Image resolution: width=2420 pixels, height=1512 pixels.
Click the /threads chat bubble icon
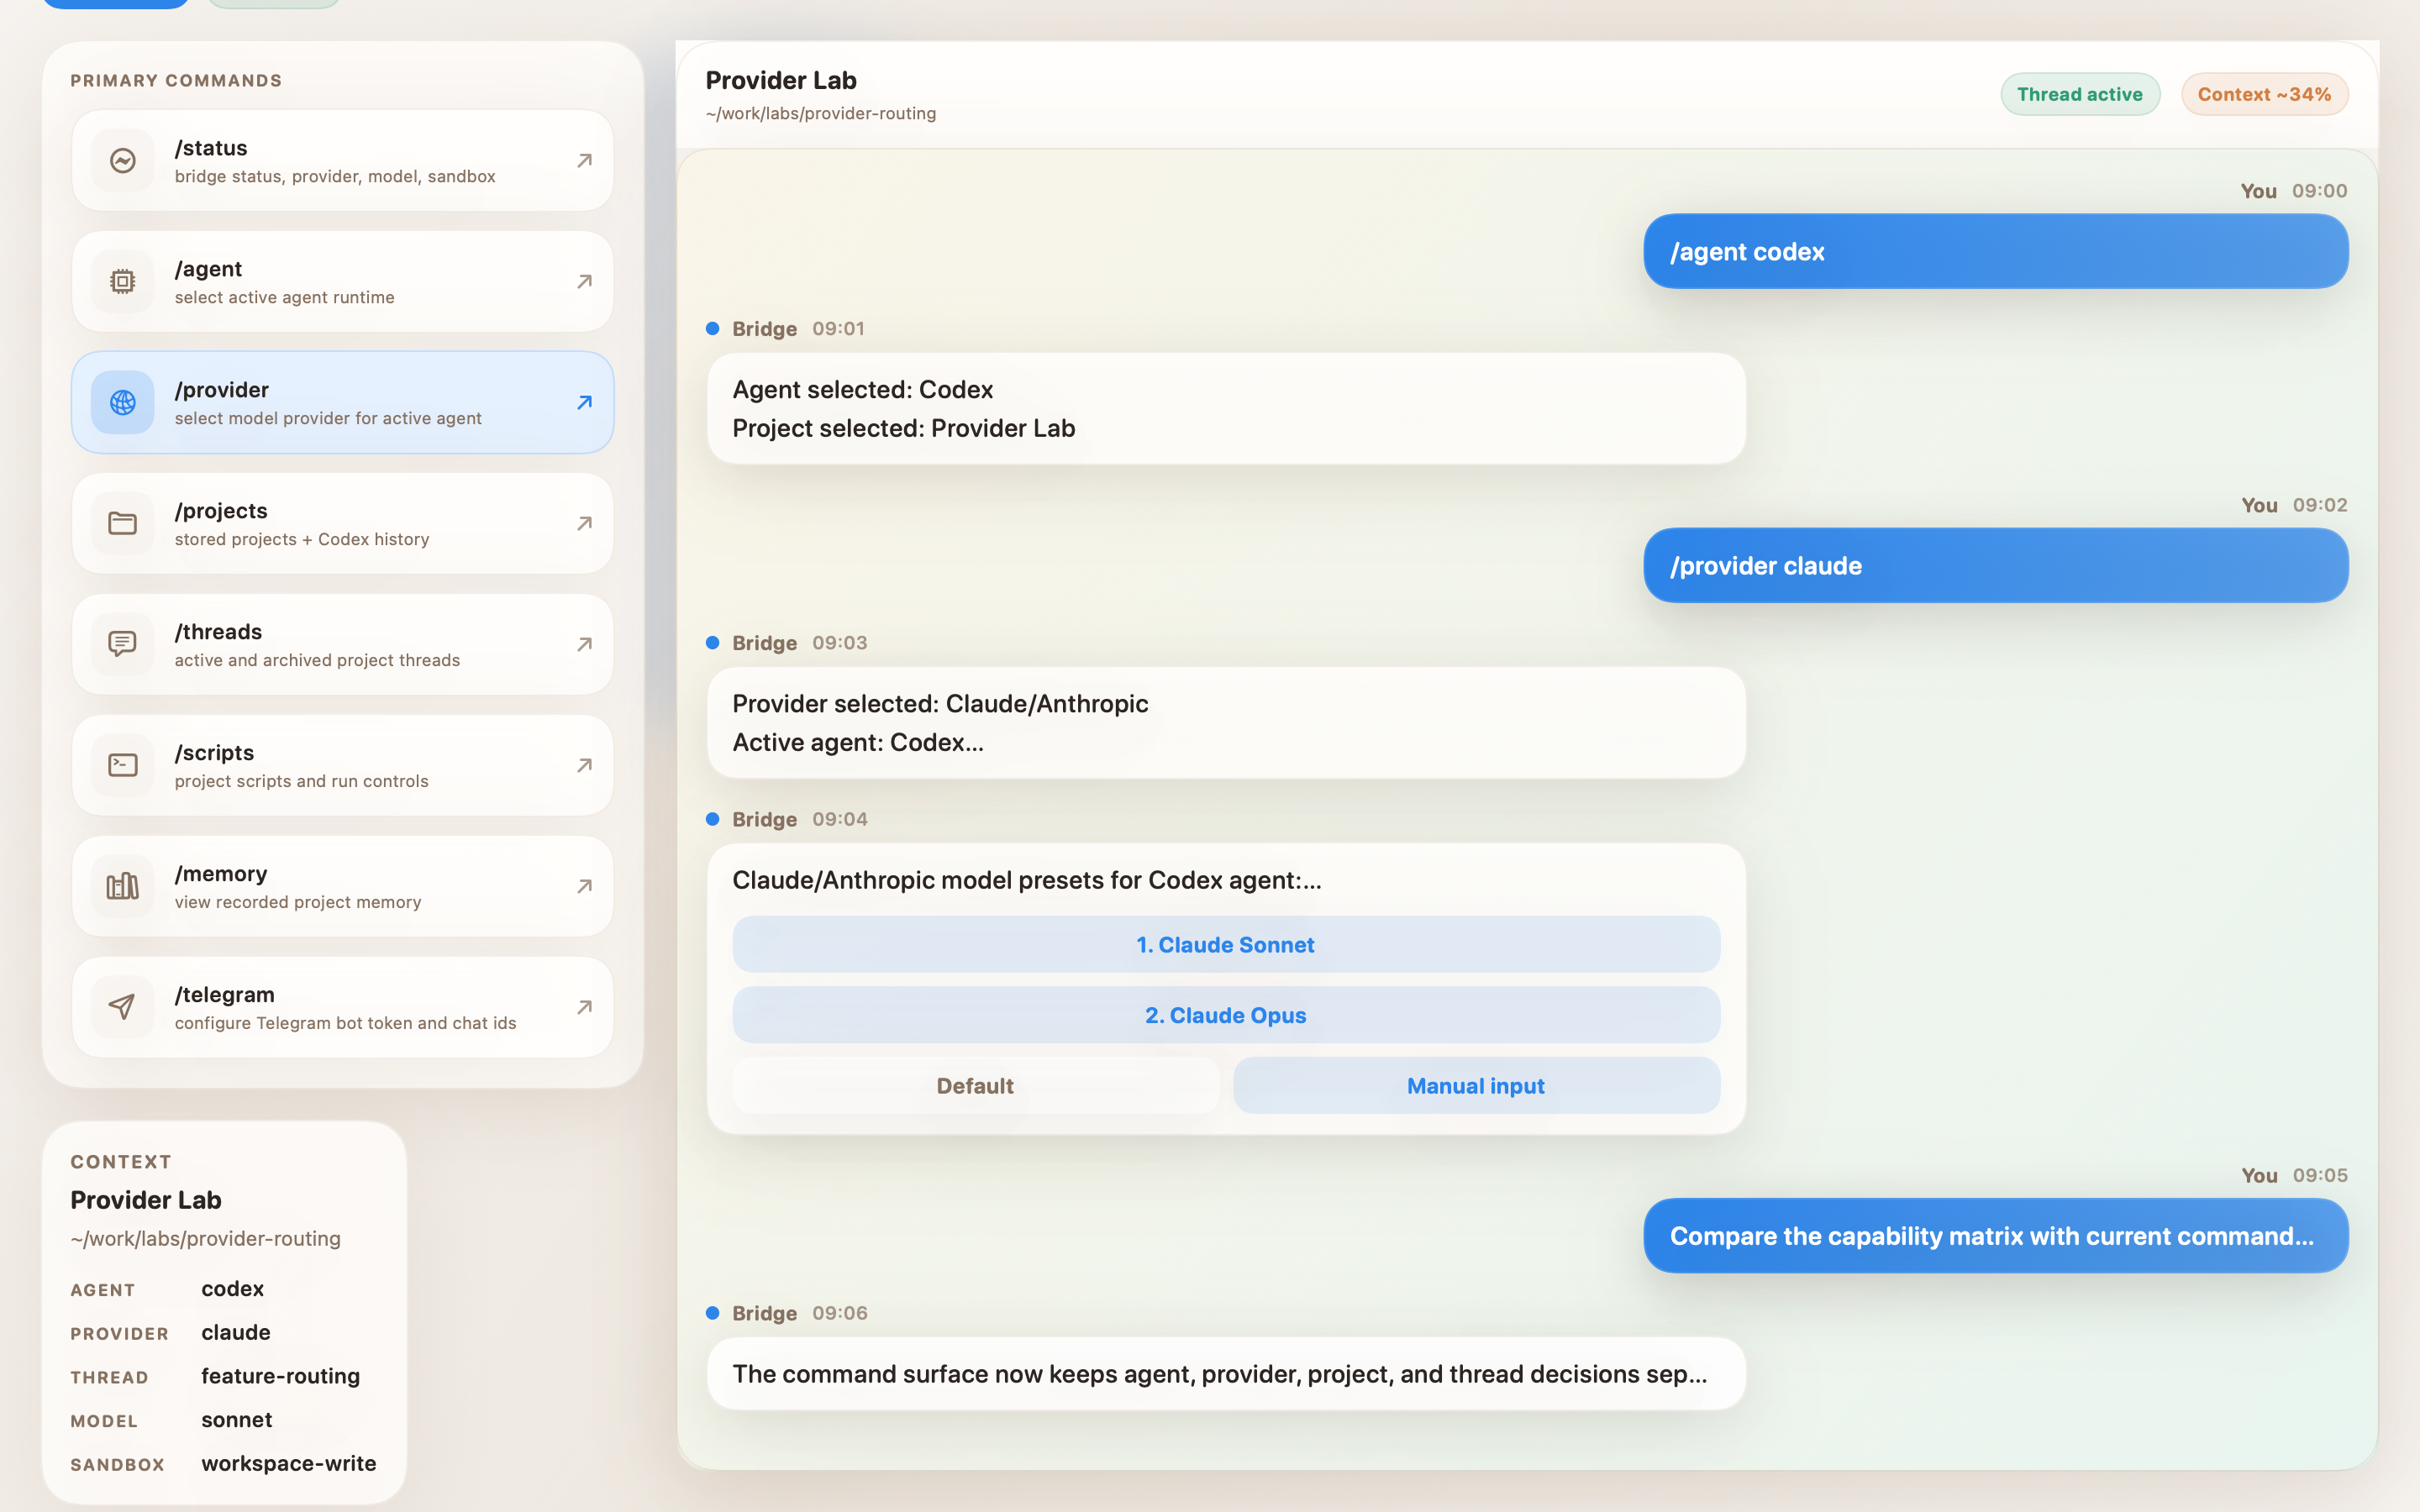point(122,644)
